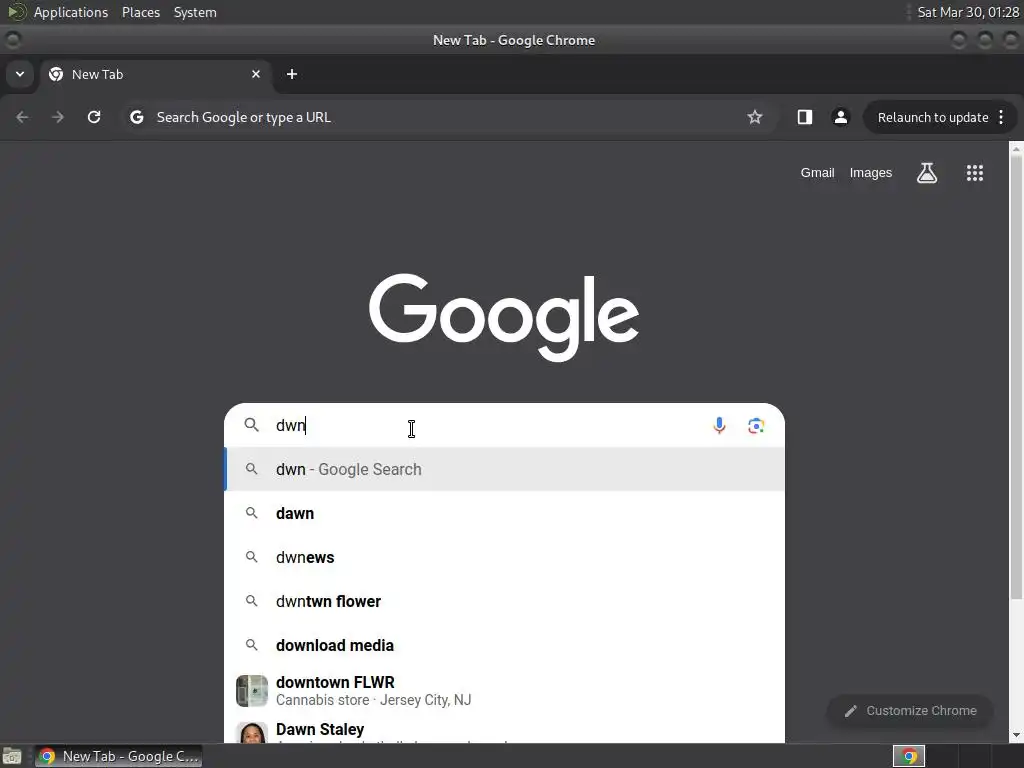
Task: Click the back navigation arrow
Action: [x=22, y=117]
